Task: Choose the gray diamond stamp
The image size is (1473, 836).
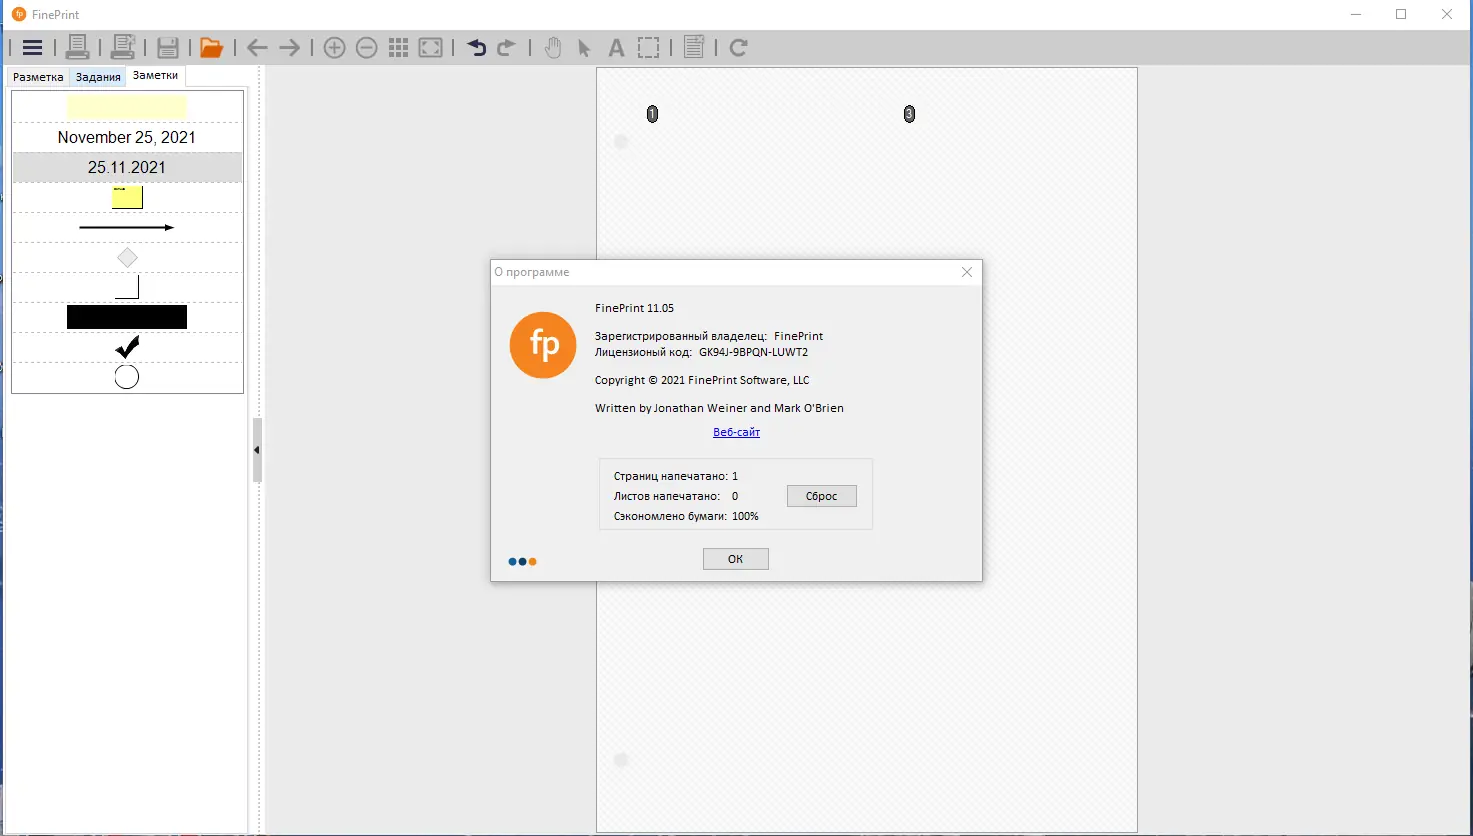Action: 127,258
